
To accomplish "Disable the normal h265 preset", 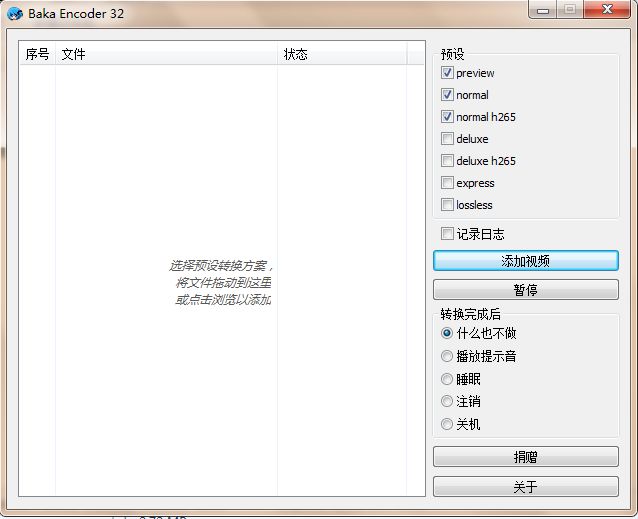I will pyautogui.click(x=447, y=117).
